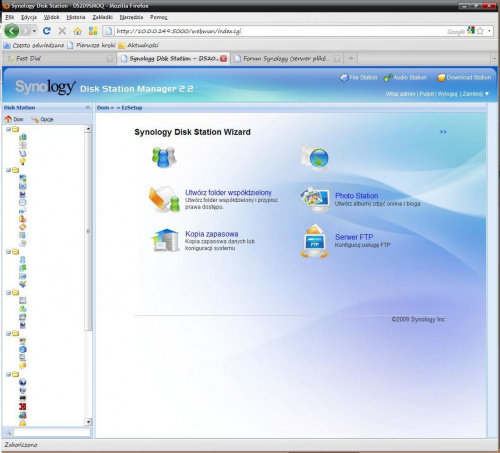
Task: Click the Audio Station music note icon
Action: [388, 78]
